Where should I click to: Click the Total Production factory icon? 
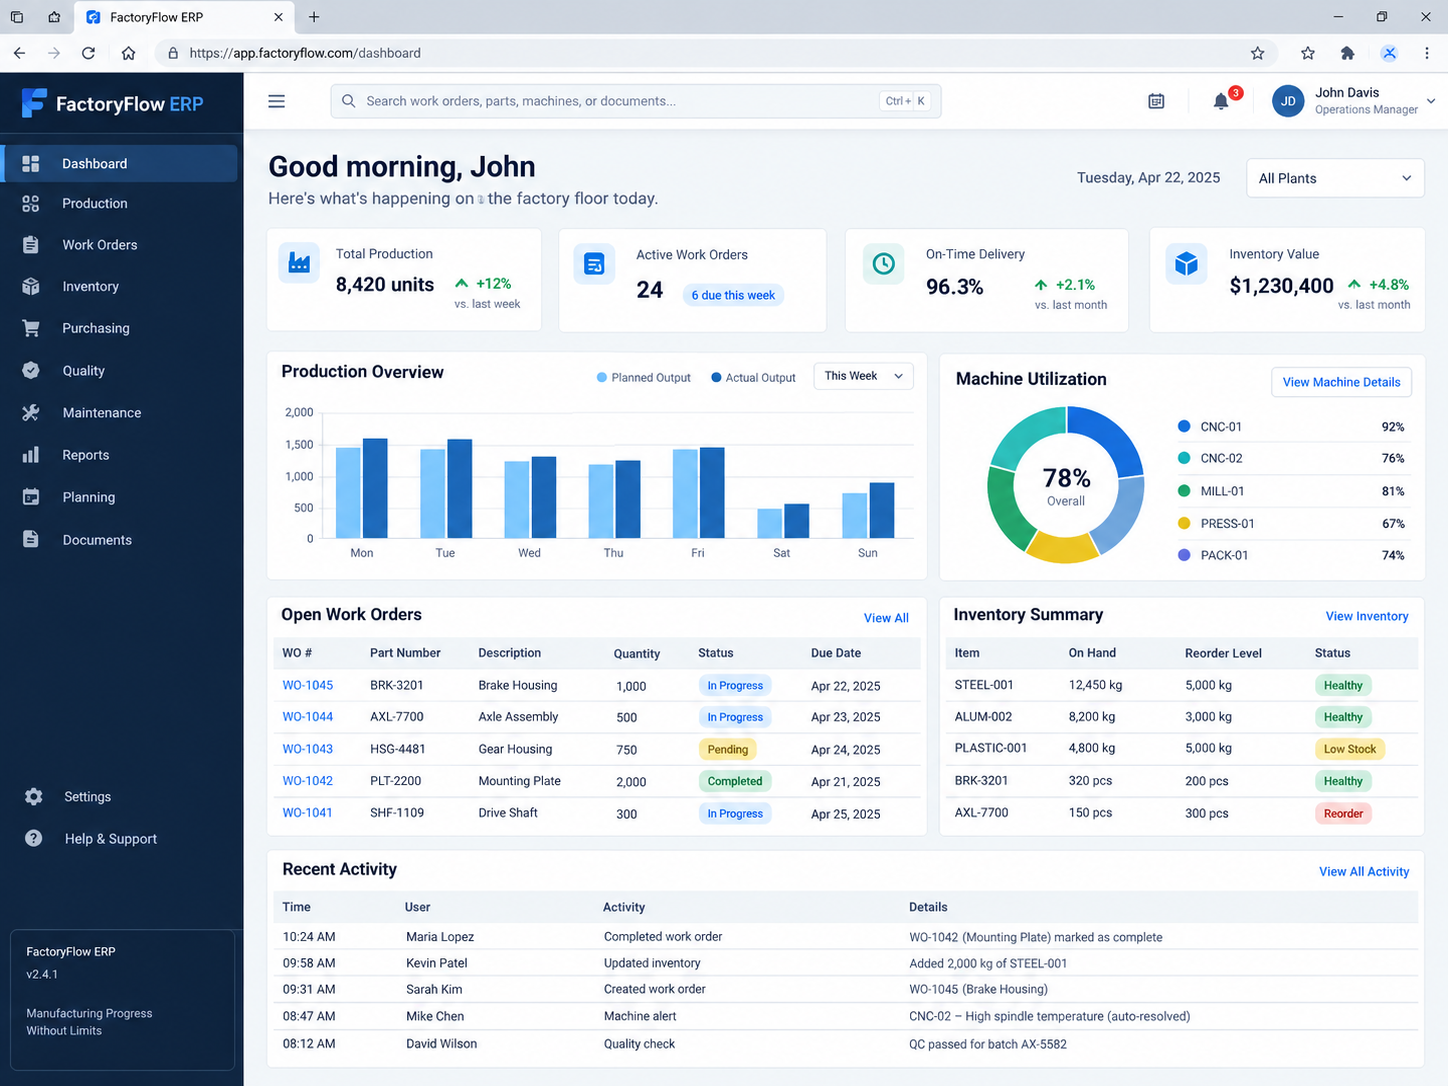click(x=299, y=263)
